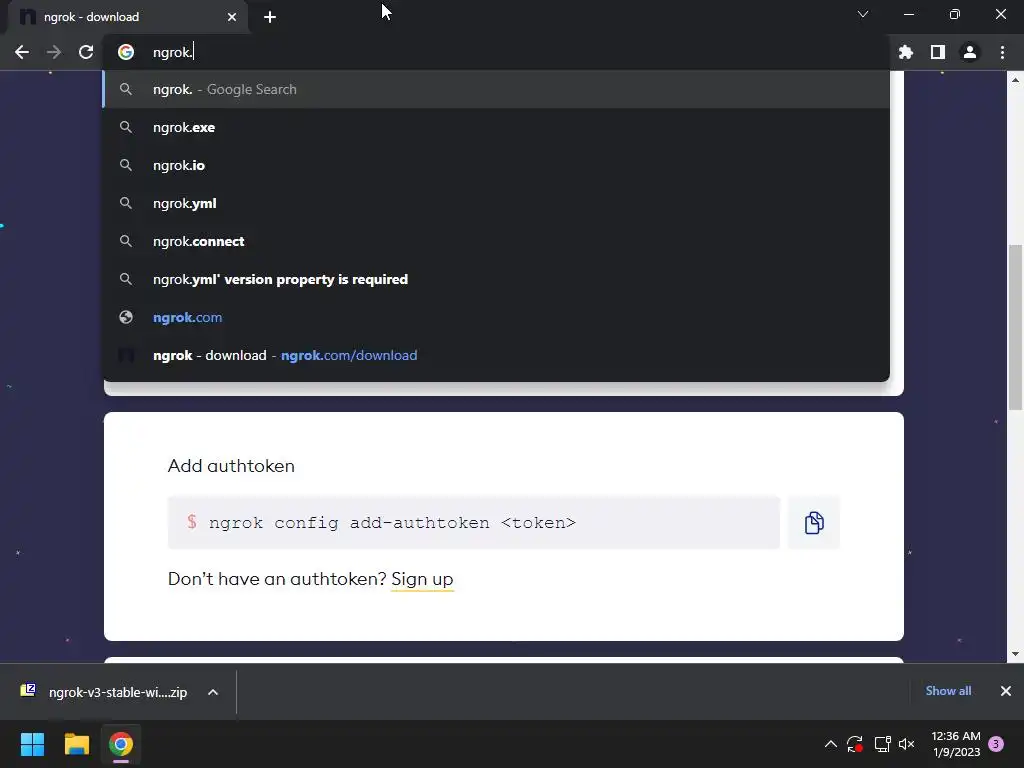The width and height of the screenshot is (1024, 768).
Task: Open the ngrok.com URL suggestion
Action: pos(496,317)
